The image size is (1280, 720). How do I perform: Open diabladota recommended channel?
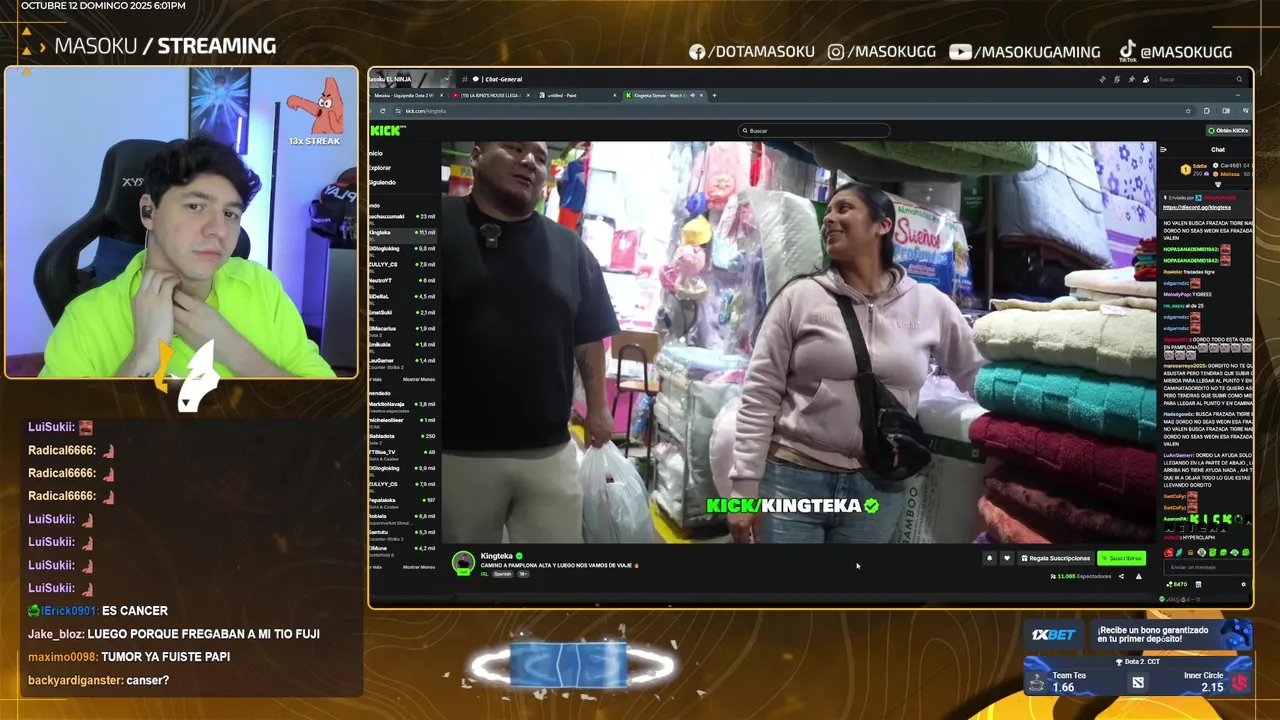point(402,439)
